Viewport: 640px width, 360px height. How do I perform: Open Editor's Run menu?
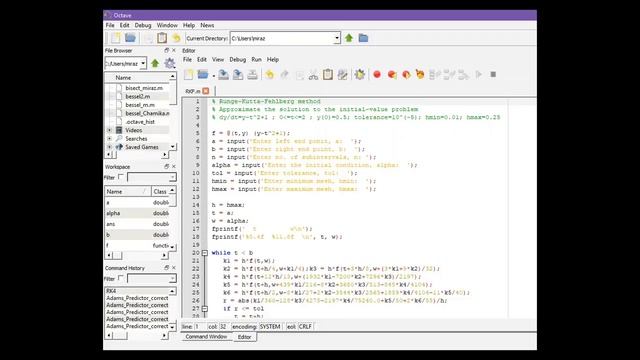pos(256,60)
